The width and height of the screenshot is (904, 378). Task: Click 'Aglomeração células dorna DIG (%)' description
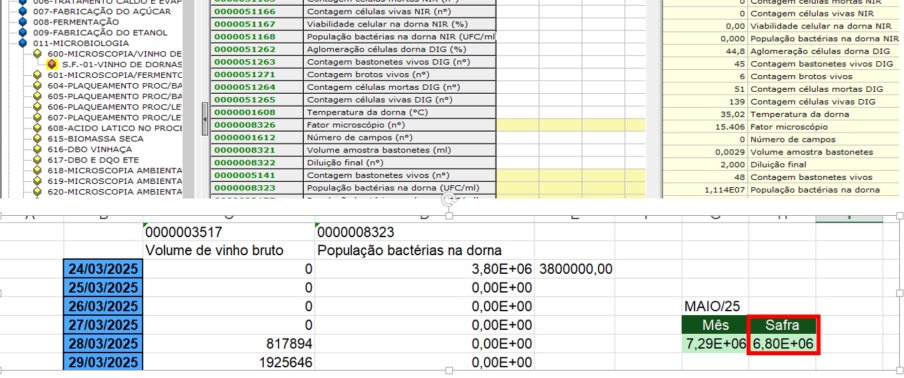(x=399, y=49)
